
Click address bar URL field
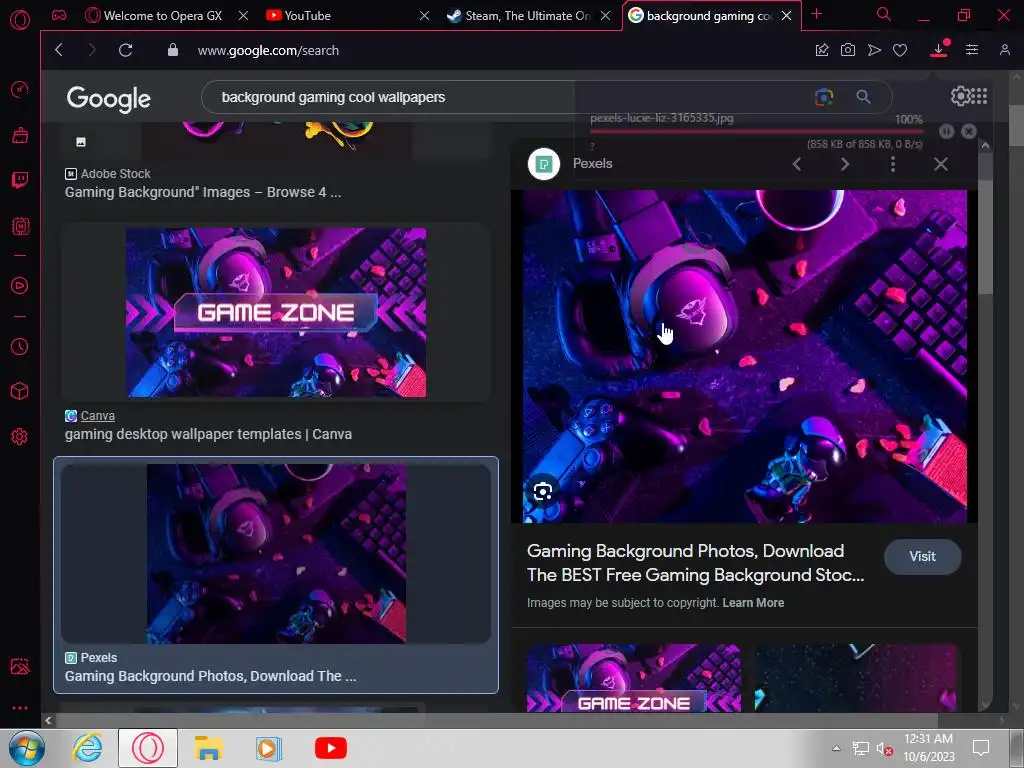(x=268, y=50)
